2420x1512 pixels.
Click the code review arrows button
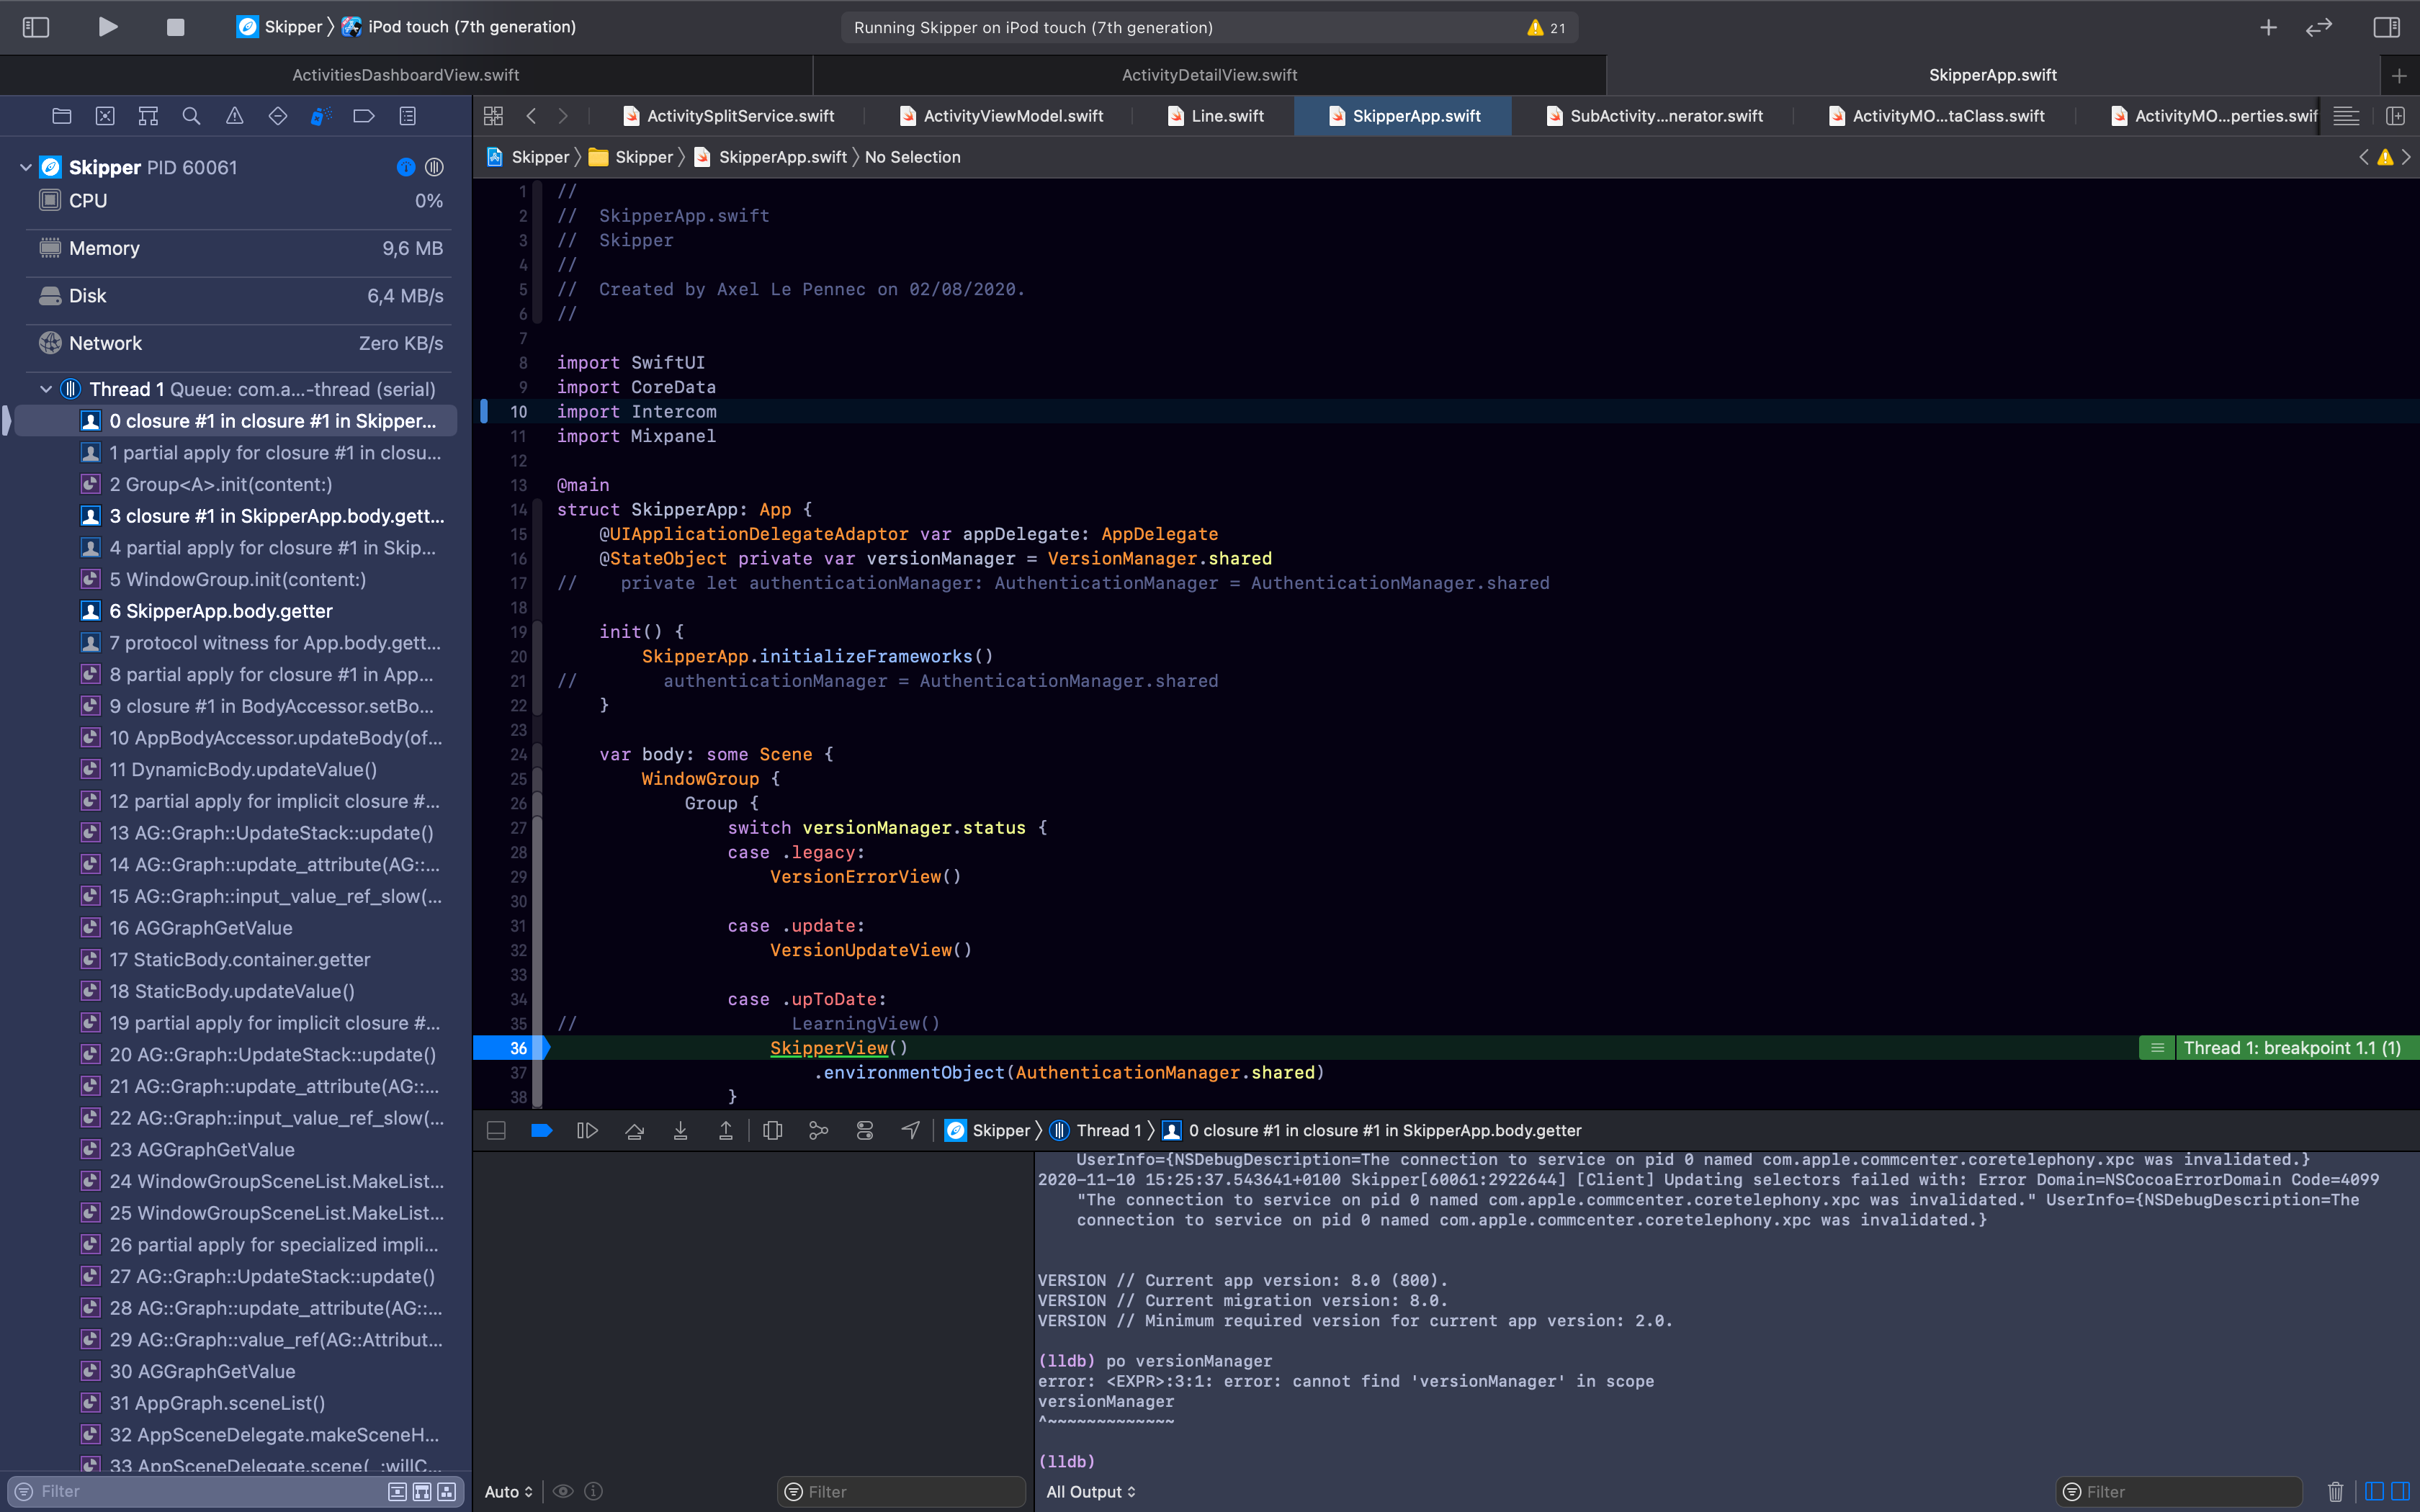[2318, 28]
